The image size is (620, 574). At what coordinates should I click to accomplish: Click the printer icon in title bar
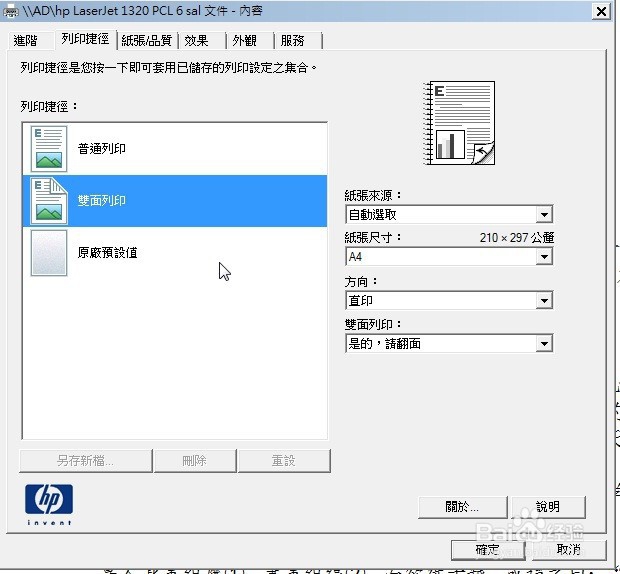click(10, 11)
